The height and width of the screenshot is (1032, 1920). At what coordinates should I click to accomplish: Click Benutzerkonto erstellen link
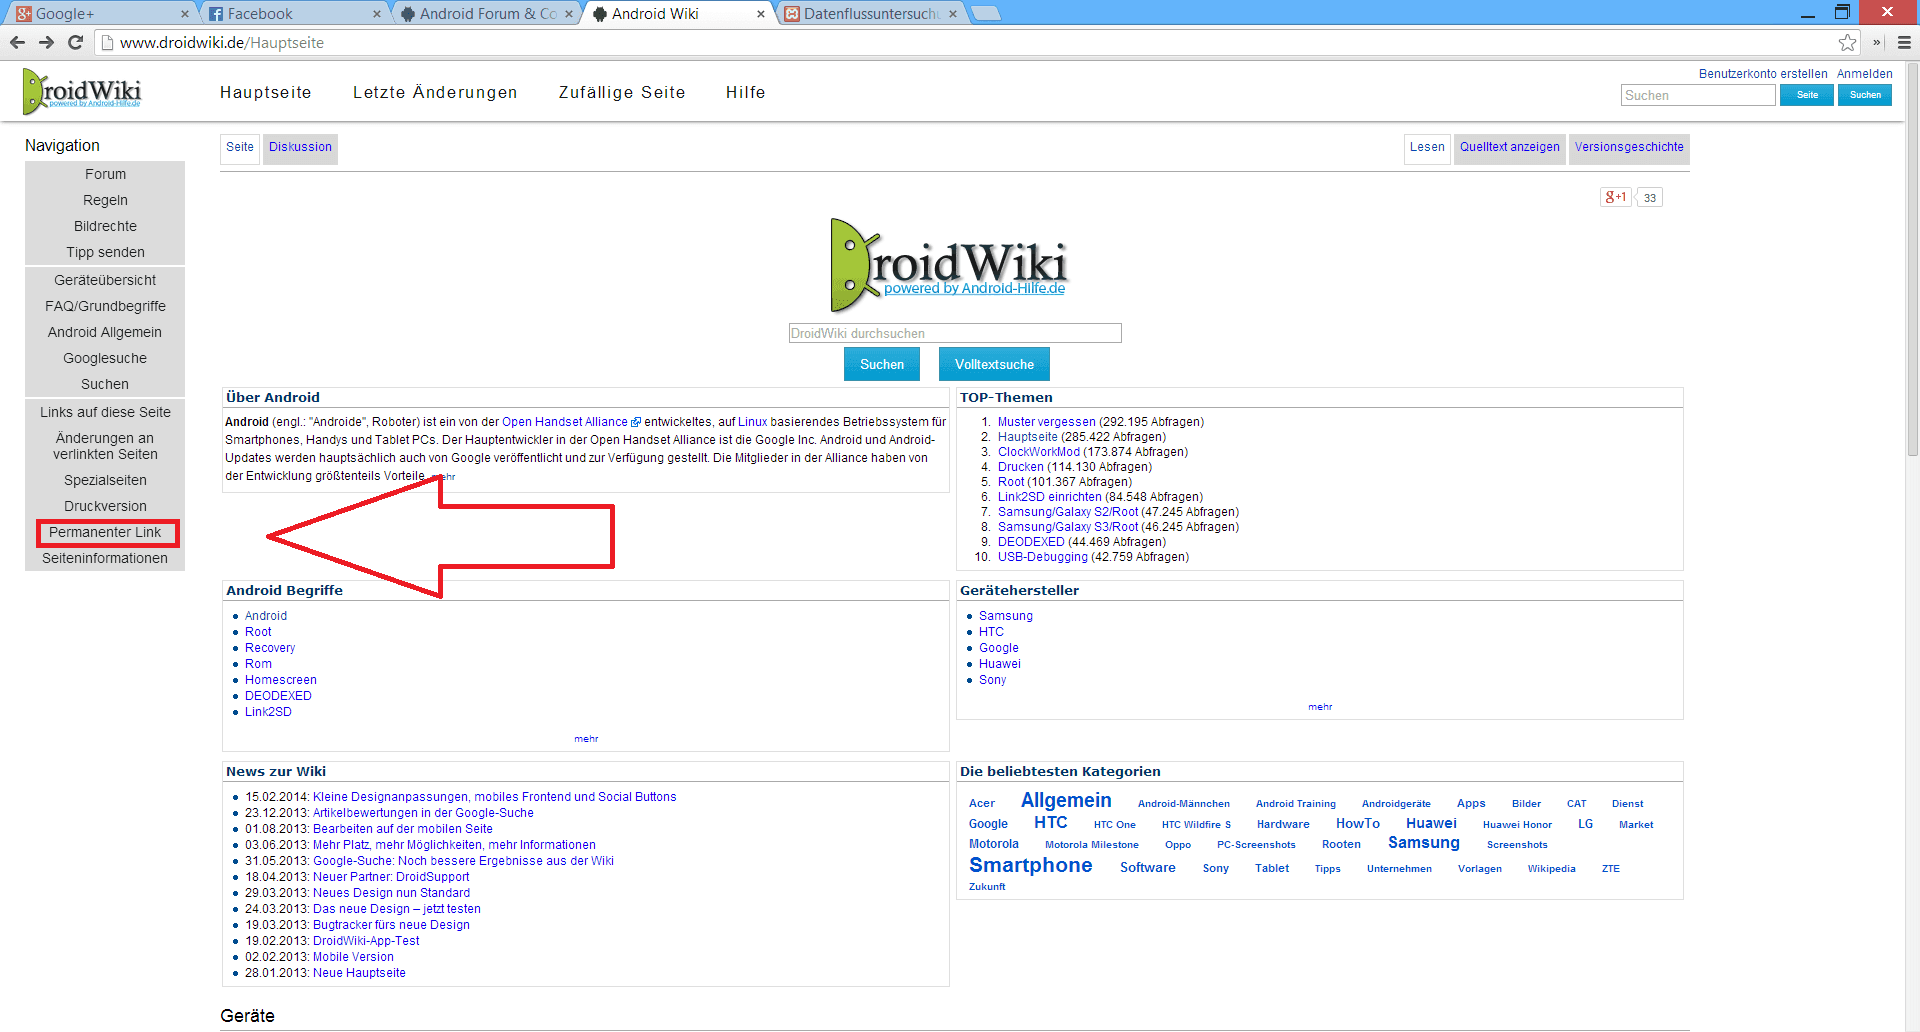pos(1763,74)
